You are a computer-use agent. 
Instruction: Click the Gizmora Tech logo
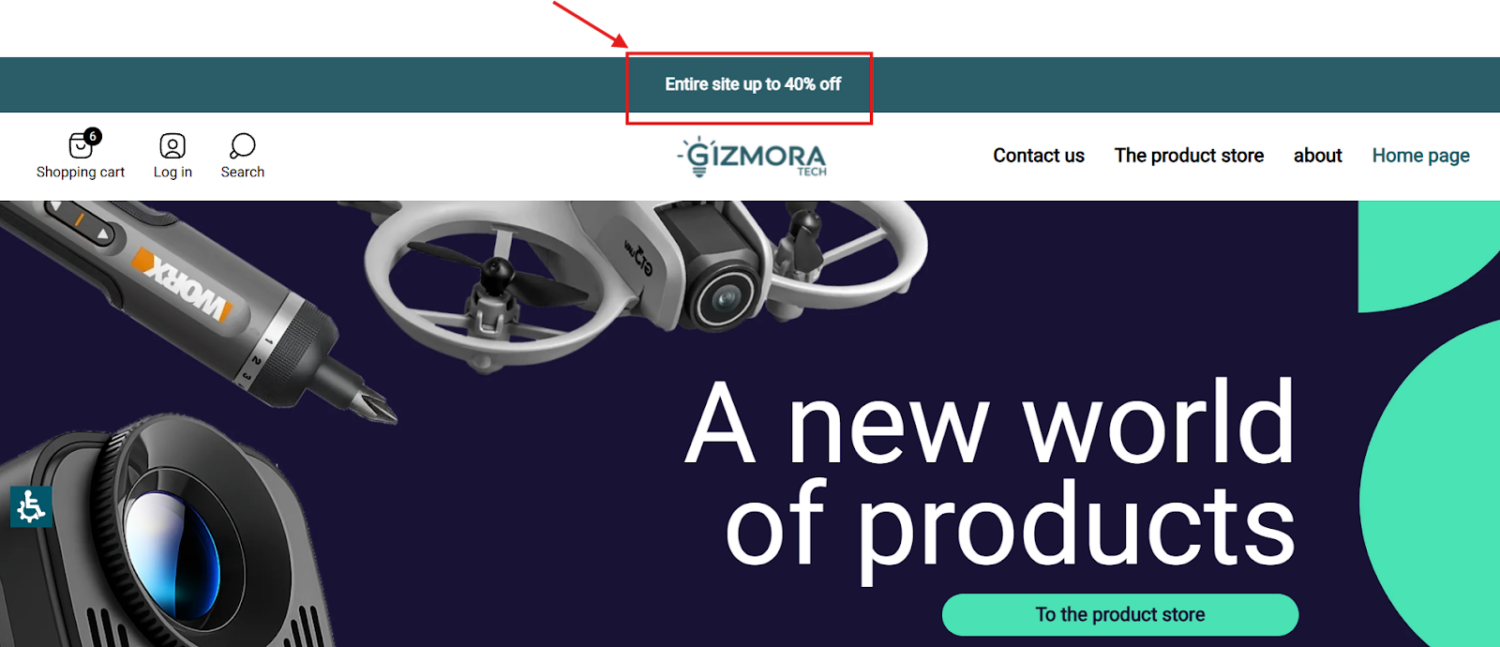(x=751, y=157)
